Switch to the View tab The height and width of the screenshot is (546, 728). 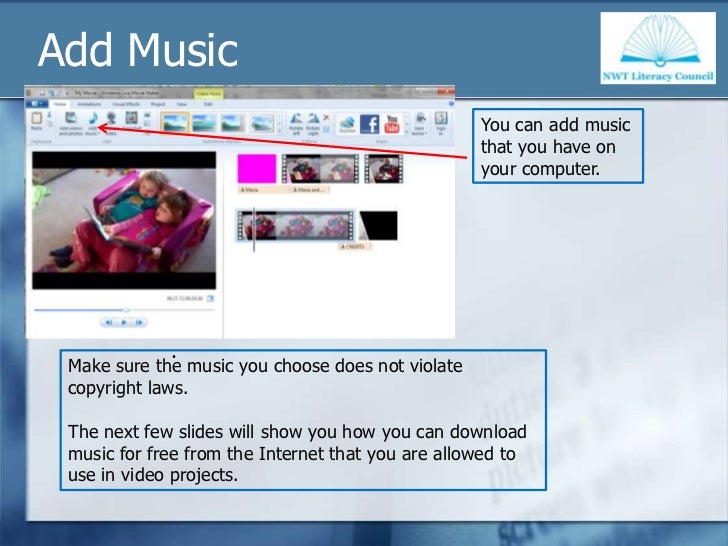point(182,104)
